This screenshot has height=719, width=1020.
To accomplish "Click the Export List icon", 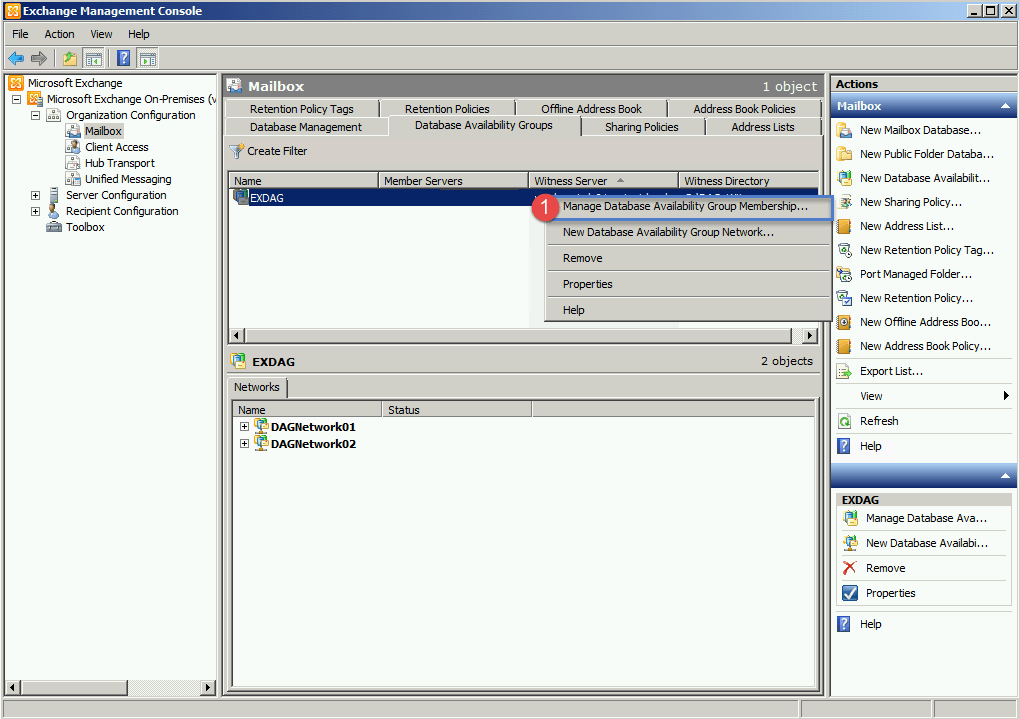I will pos(844,372).
